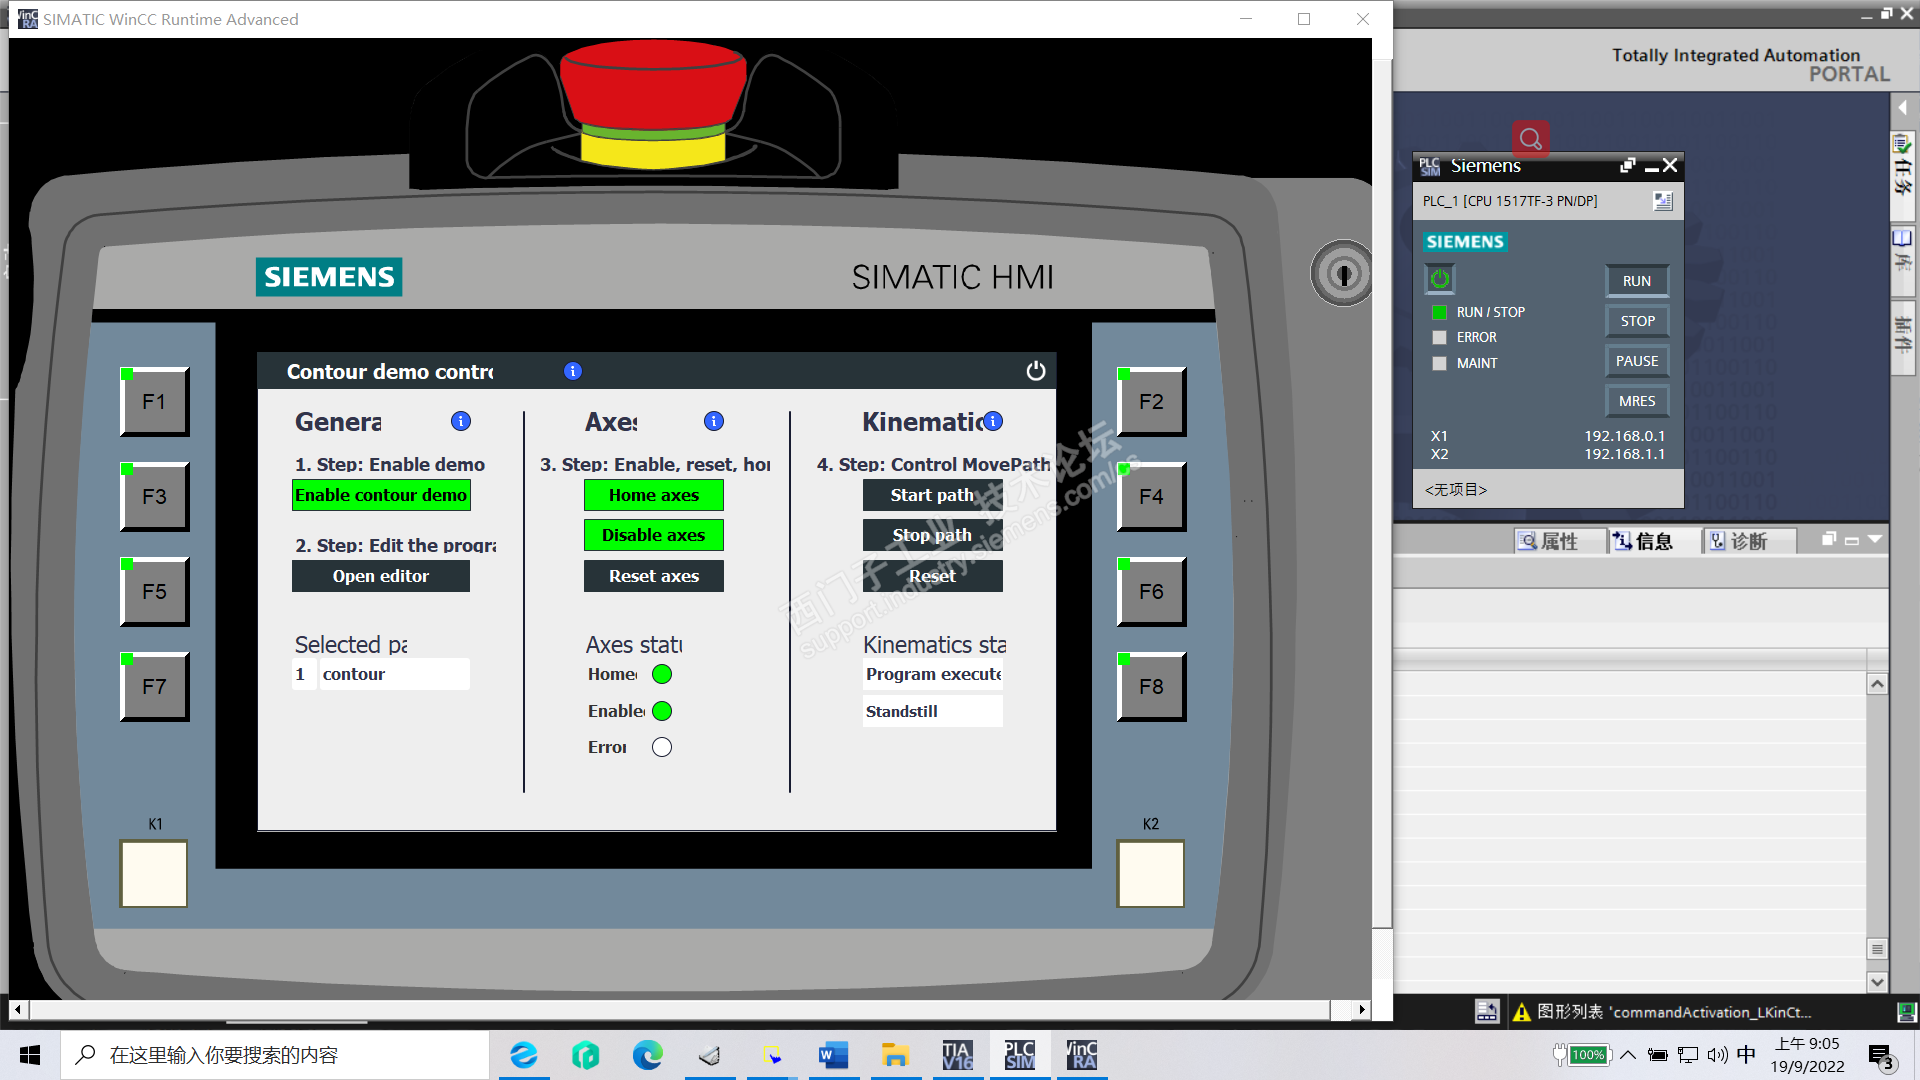Turn the key switch on HMI
The width and height of the screenshot is (1920, 1080).
point(1343,273)
